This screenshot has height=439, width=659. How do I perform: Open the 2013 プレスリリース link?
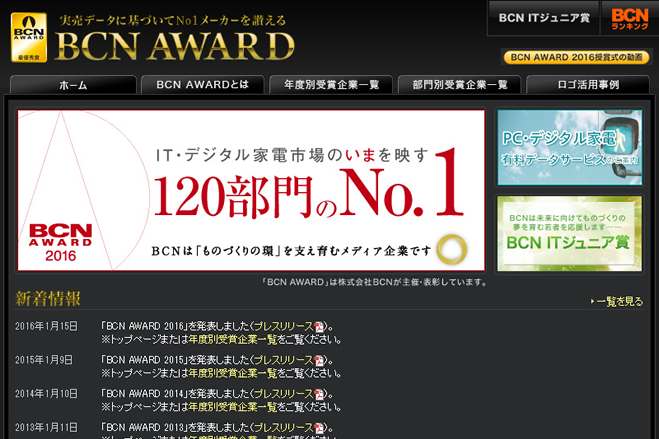point(284,428)
